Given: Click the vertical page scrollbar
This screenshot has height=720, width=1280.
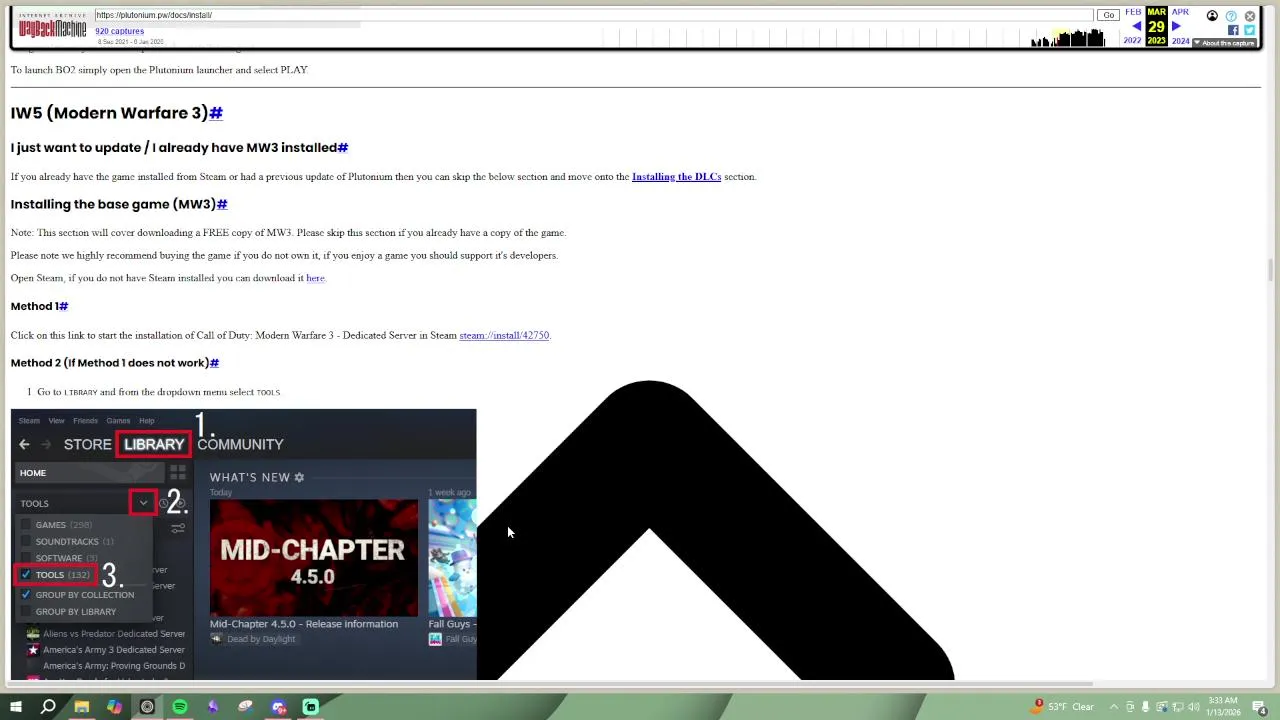Looking at the screenshot, I should (x=1270, y=270).
